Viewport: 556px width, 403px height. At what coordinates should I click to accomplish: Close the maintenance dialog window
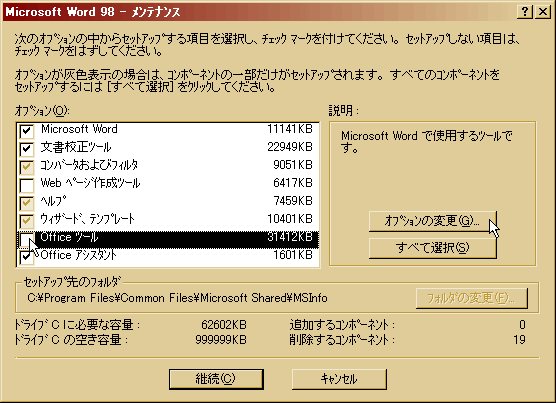[x=543, y=12]
